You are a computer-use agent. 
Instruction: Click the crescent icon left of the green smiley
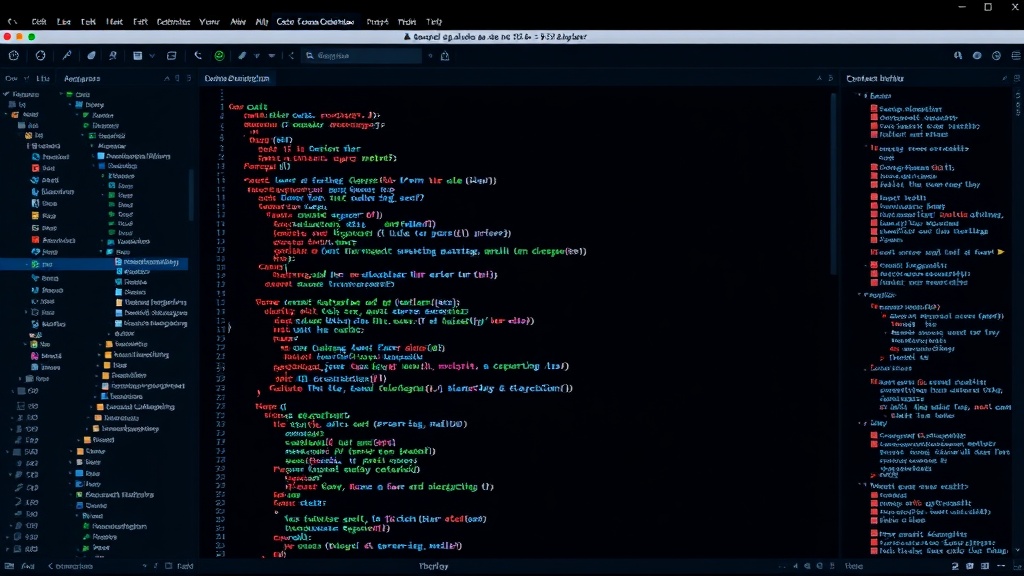tap(198, 56)
